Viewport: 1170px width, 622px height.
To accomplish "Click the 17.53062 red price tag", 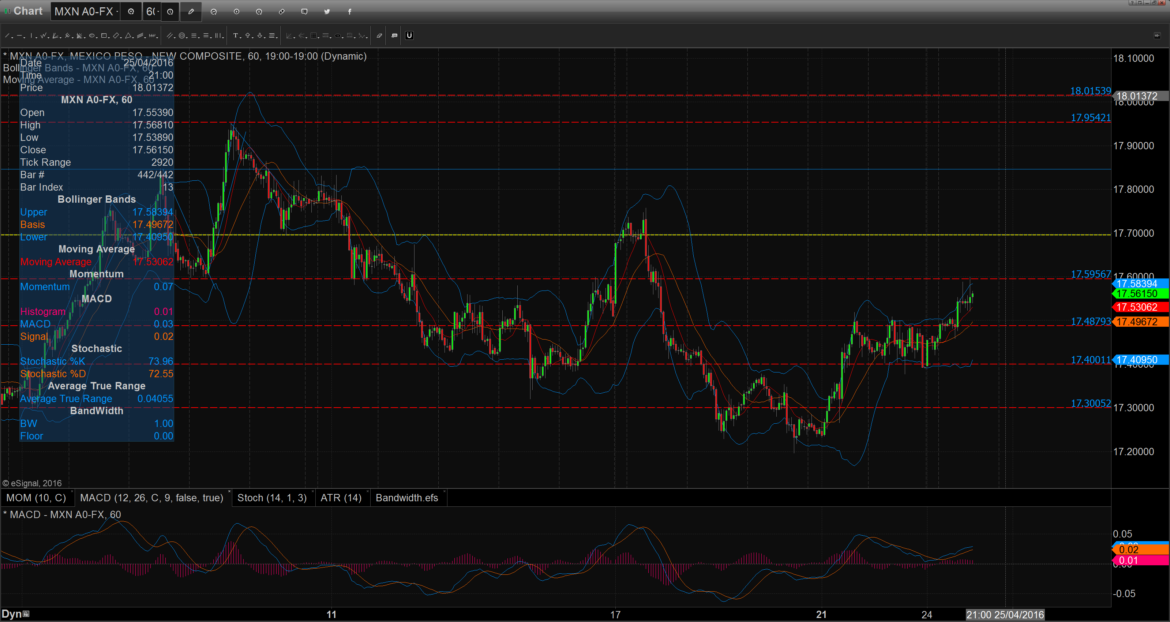I will coord(1136,307).
